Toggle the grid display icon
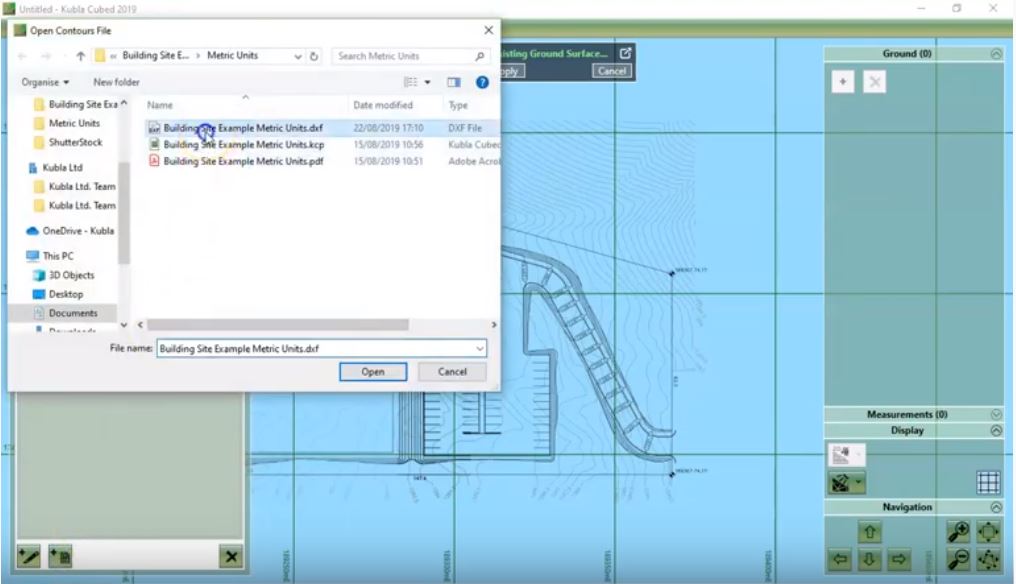Screen dimensions: 1016x584 tap(988, 482)
